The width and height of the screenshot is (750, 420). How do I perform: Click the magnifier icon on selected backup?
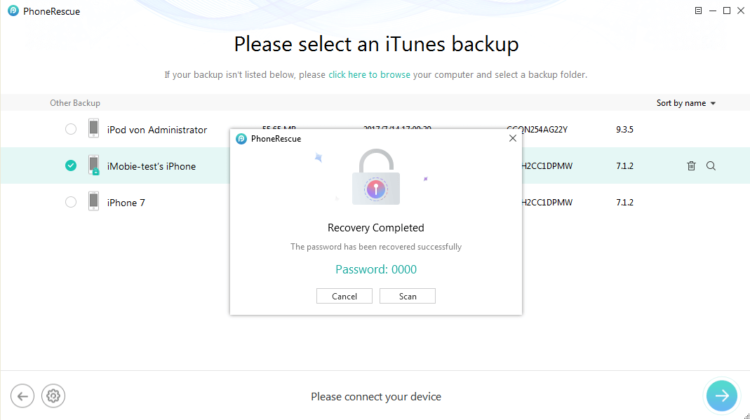(711, 166)
